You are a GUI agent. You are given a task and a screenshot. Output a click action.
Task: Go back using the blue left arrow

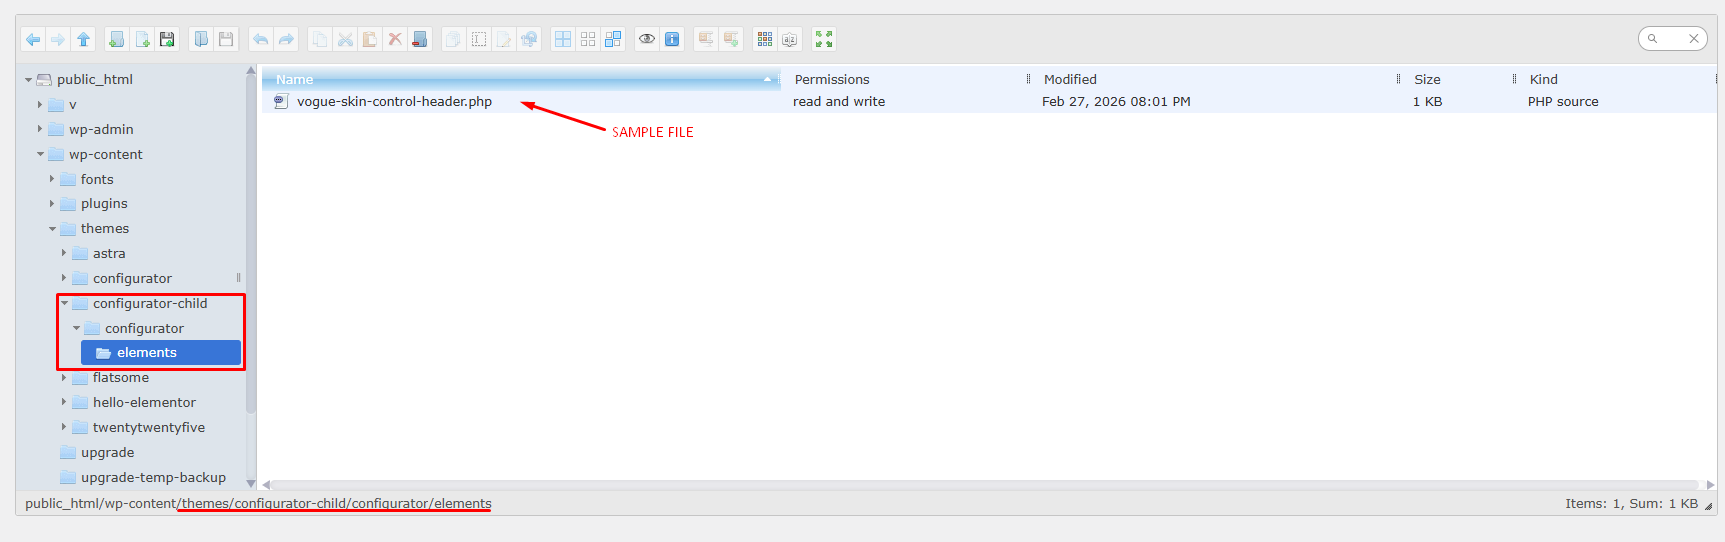coord(33,39)
